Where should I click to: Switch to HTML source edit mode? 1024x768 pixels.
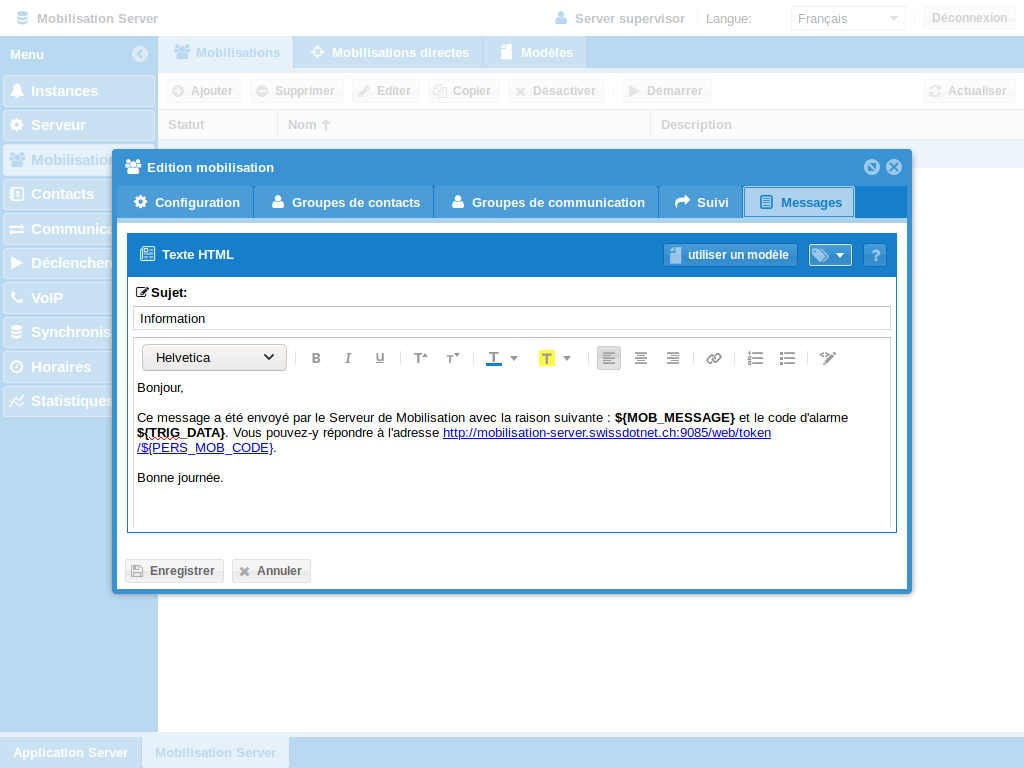[828, 358]
